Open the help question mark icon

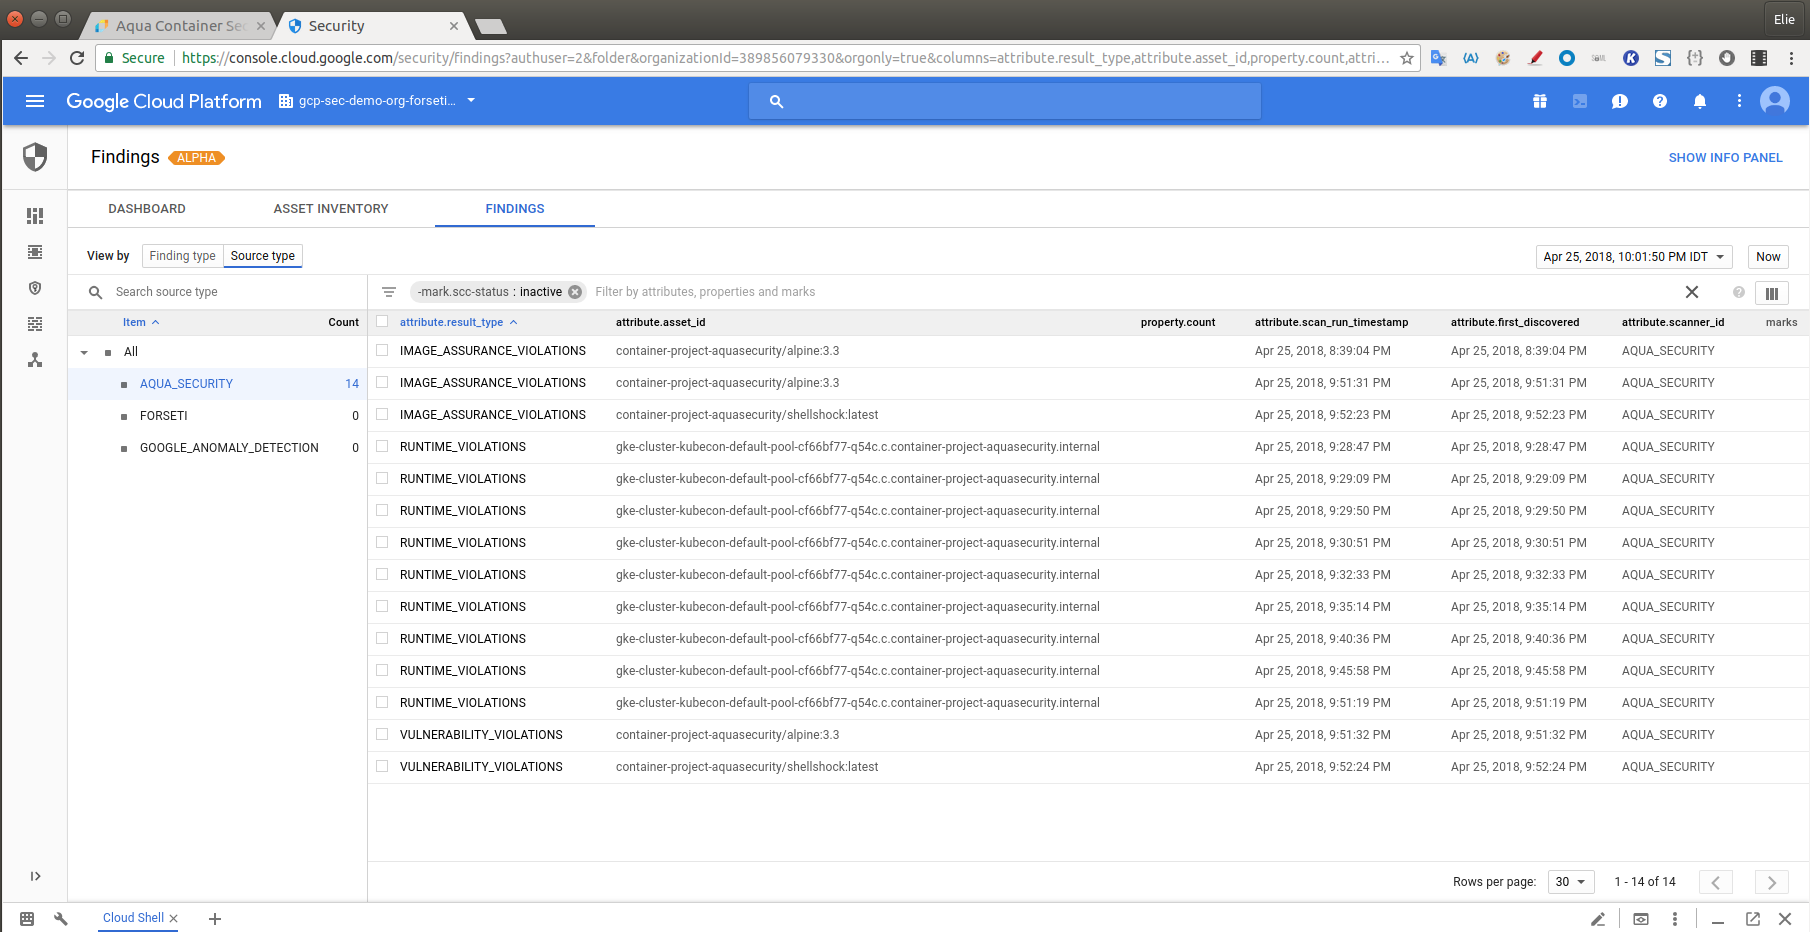click(x=1660, y=101)
